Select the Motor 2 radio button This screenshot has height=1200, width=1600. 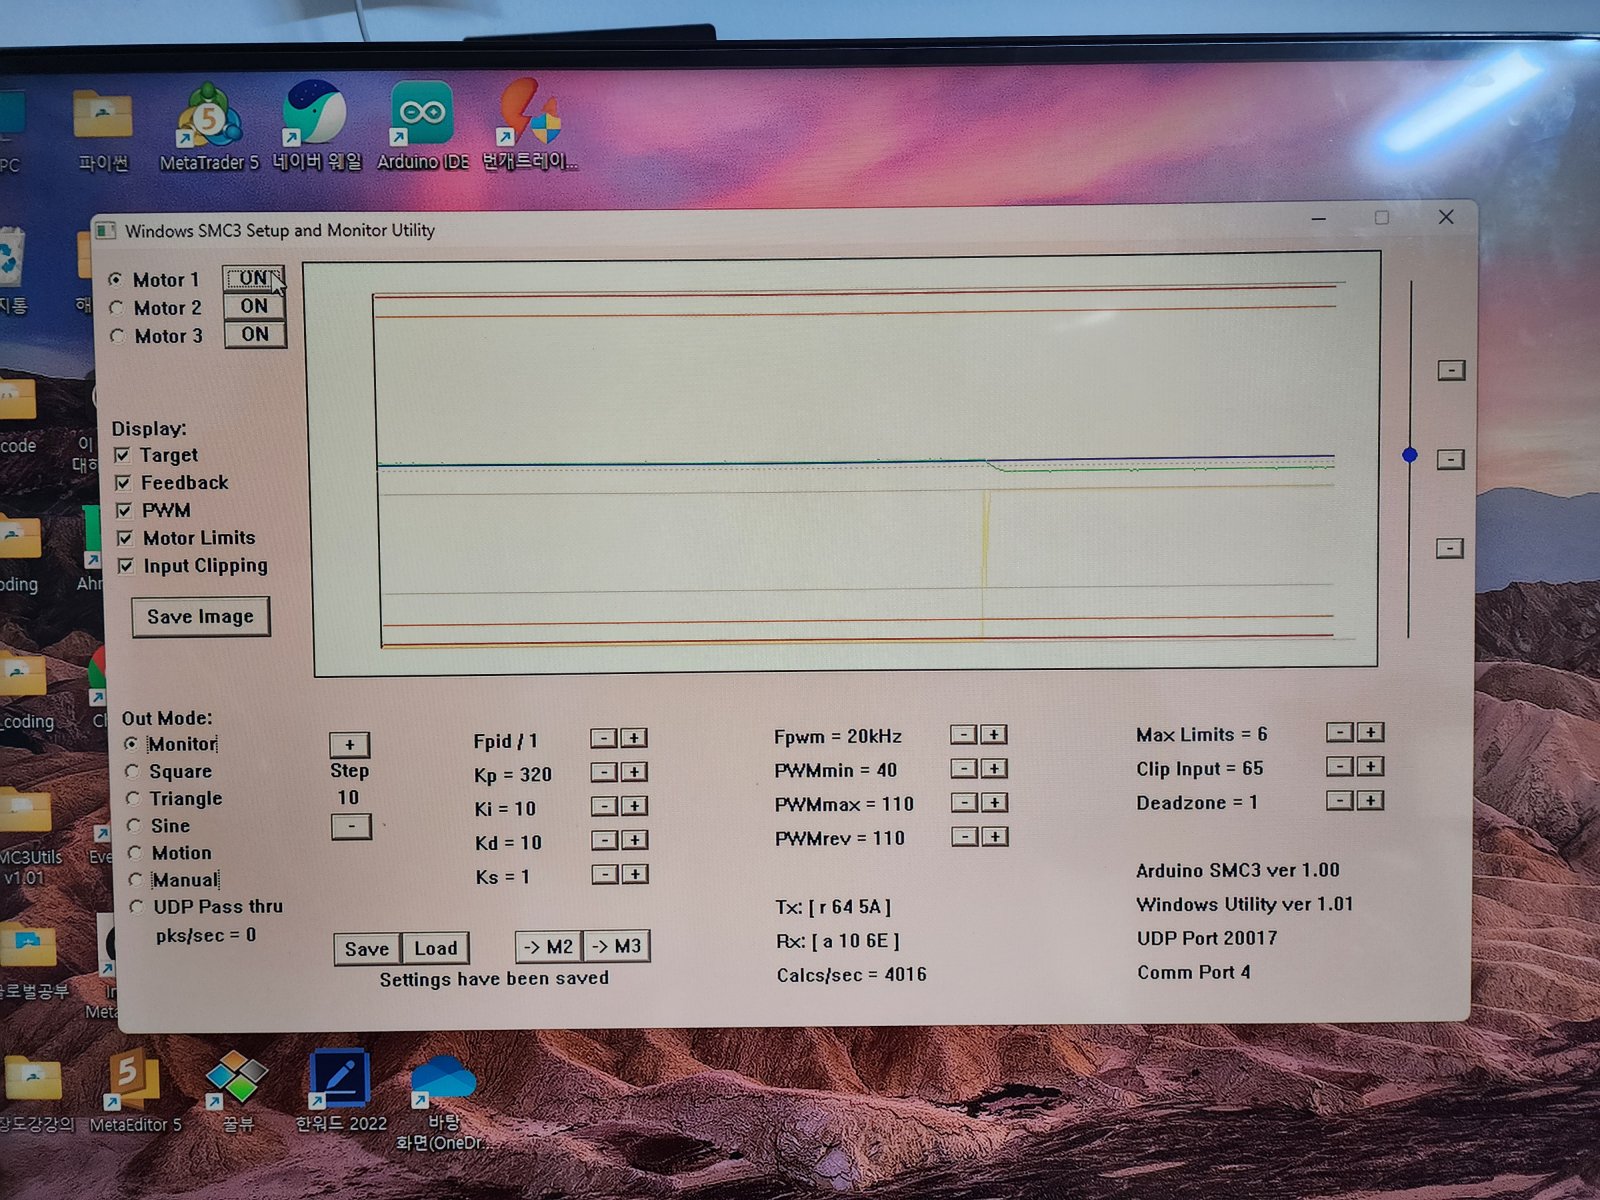(x=118, y=308)
